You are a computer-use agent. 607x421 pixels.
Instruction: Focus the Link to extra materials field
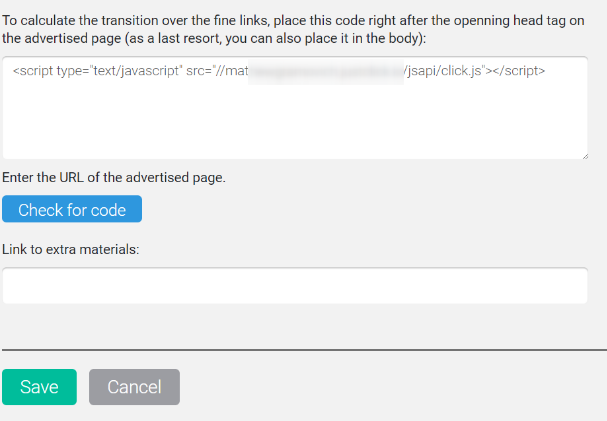[x=295, y=286]
